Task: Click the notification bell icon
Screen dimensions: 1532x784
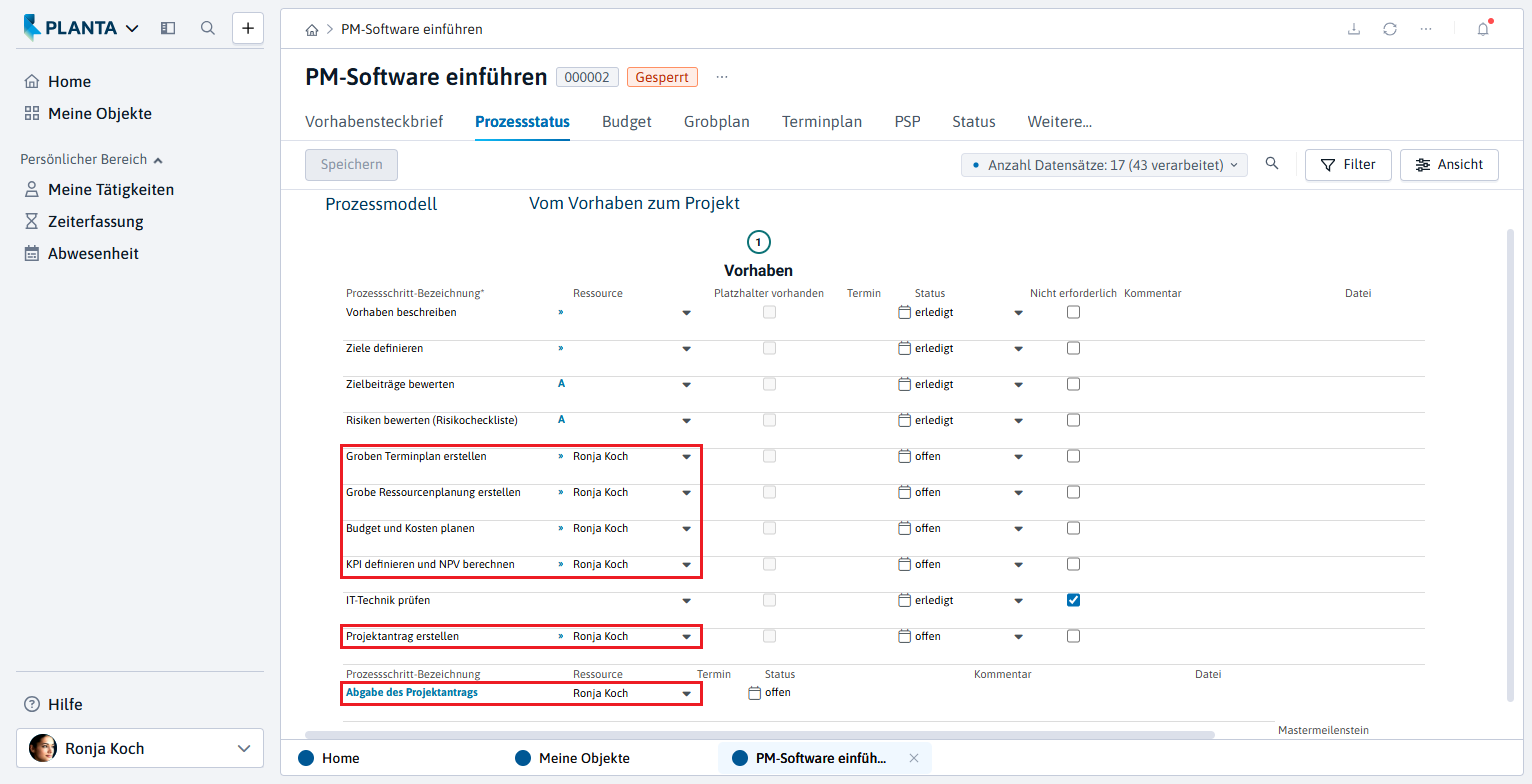Action: pos(1483,29)
